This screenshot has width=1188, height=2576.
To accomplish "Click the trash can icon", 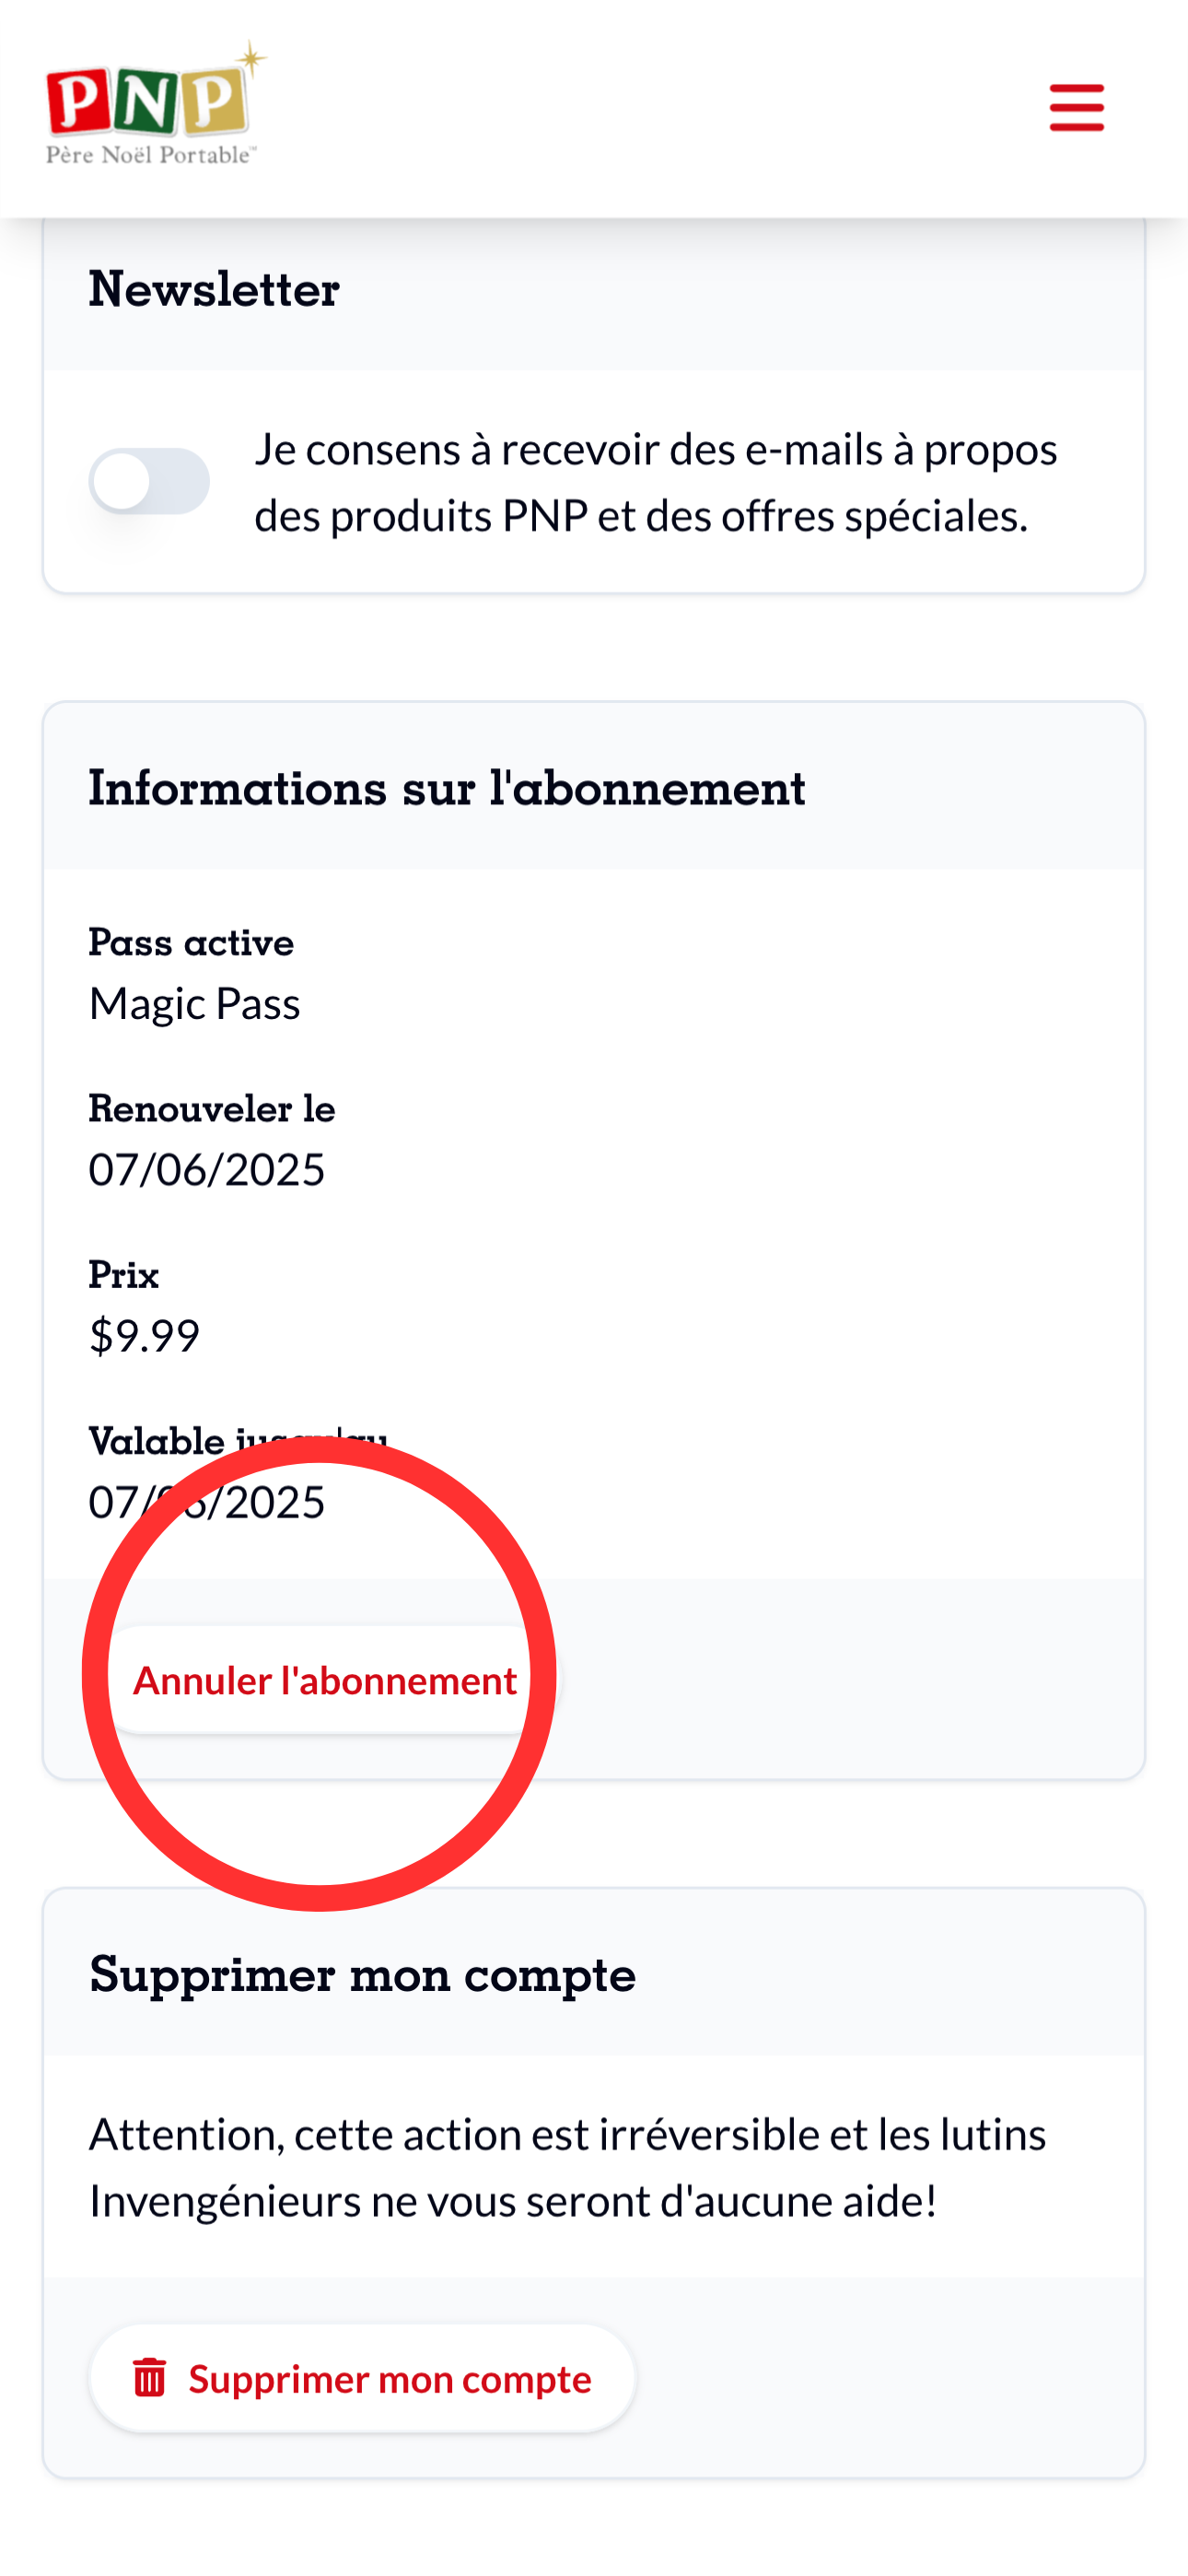I will pyautogui.click(x=149, y=2377).
